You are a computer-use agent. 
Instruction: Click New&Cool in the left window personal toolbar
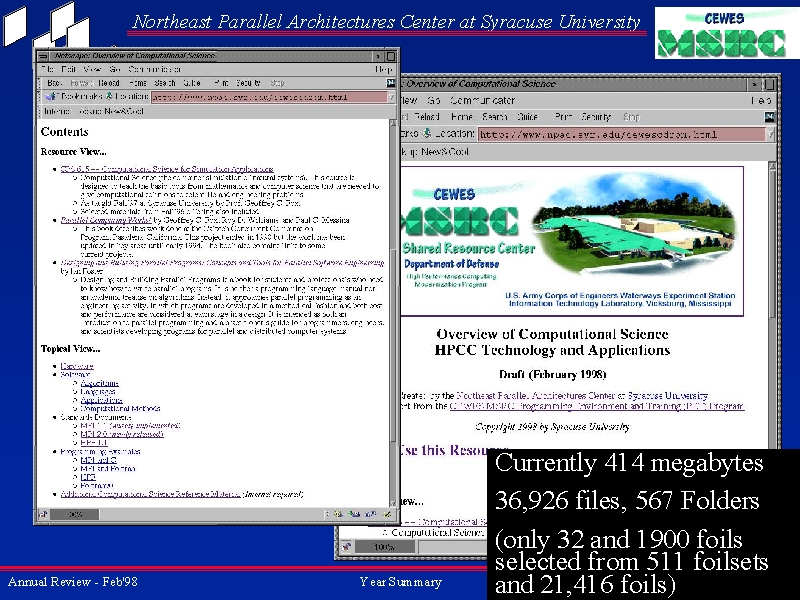tap(124, 111)
